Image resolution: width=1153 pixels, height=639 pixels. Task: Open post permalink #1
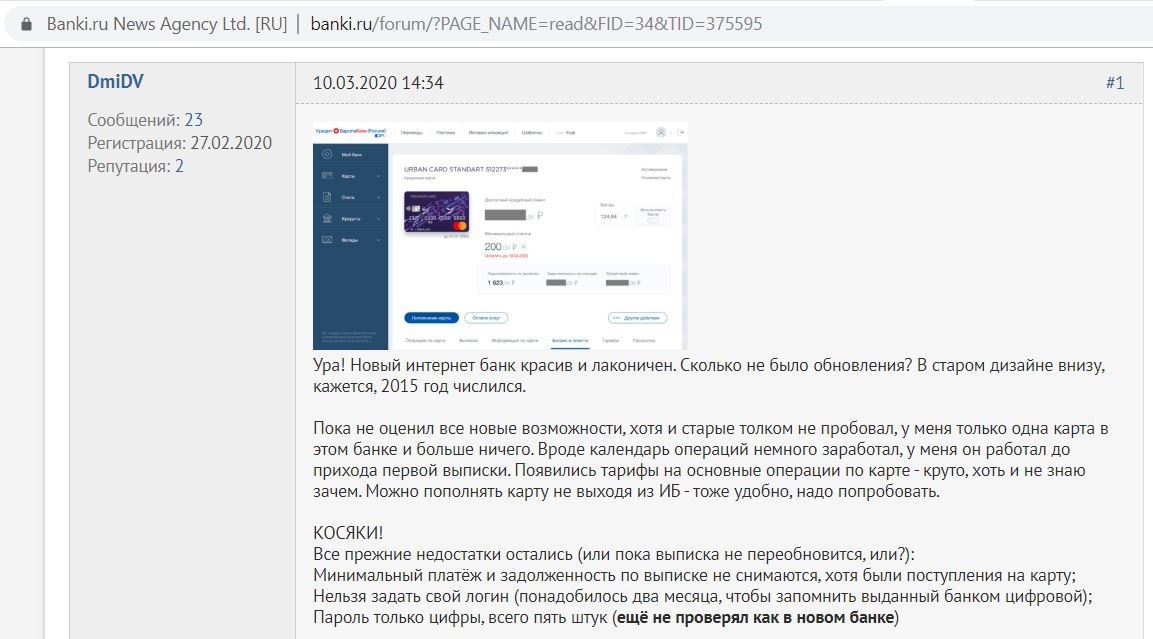click(1115, 83)
